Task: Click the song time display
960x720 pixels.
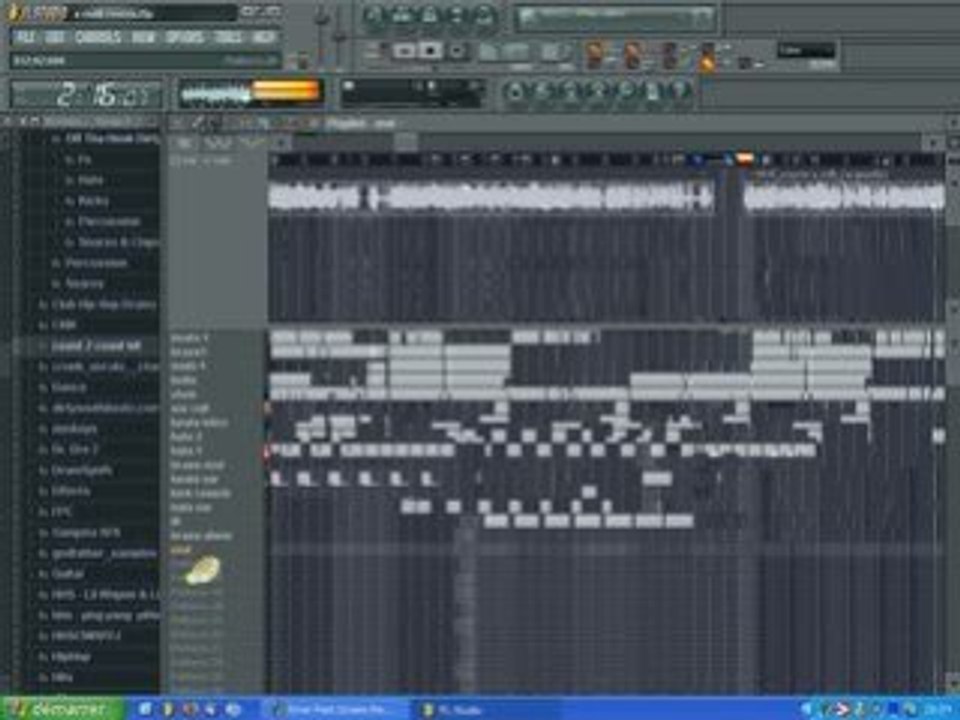Action: (88, 94)
